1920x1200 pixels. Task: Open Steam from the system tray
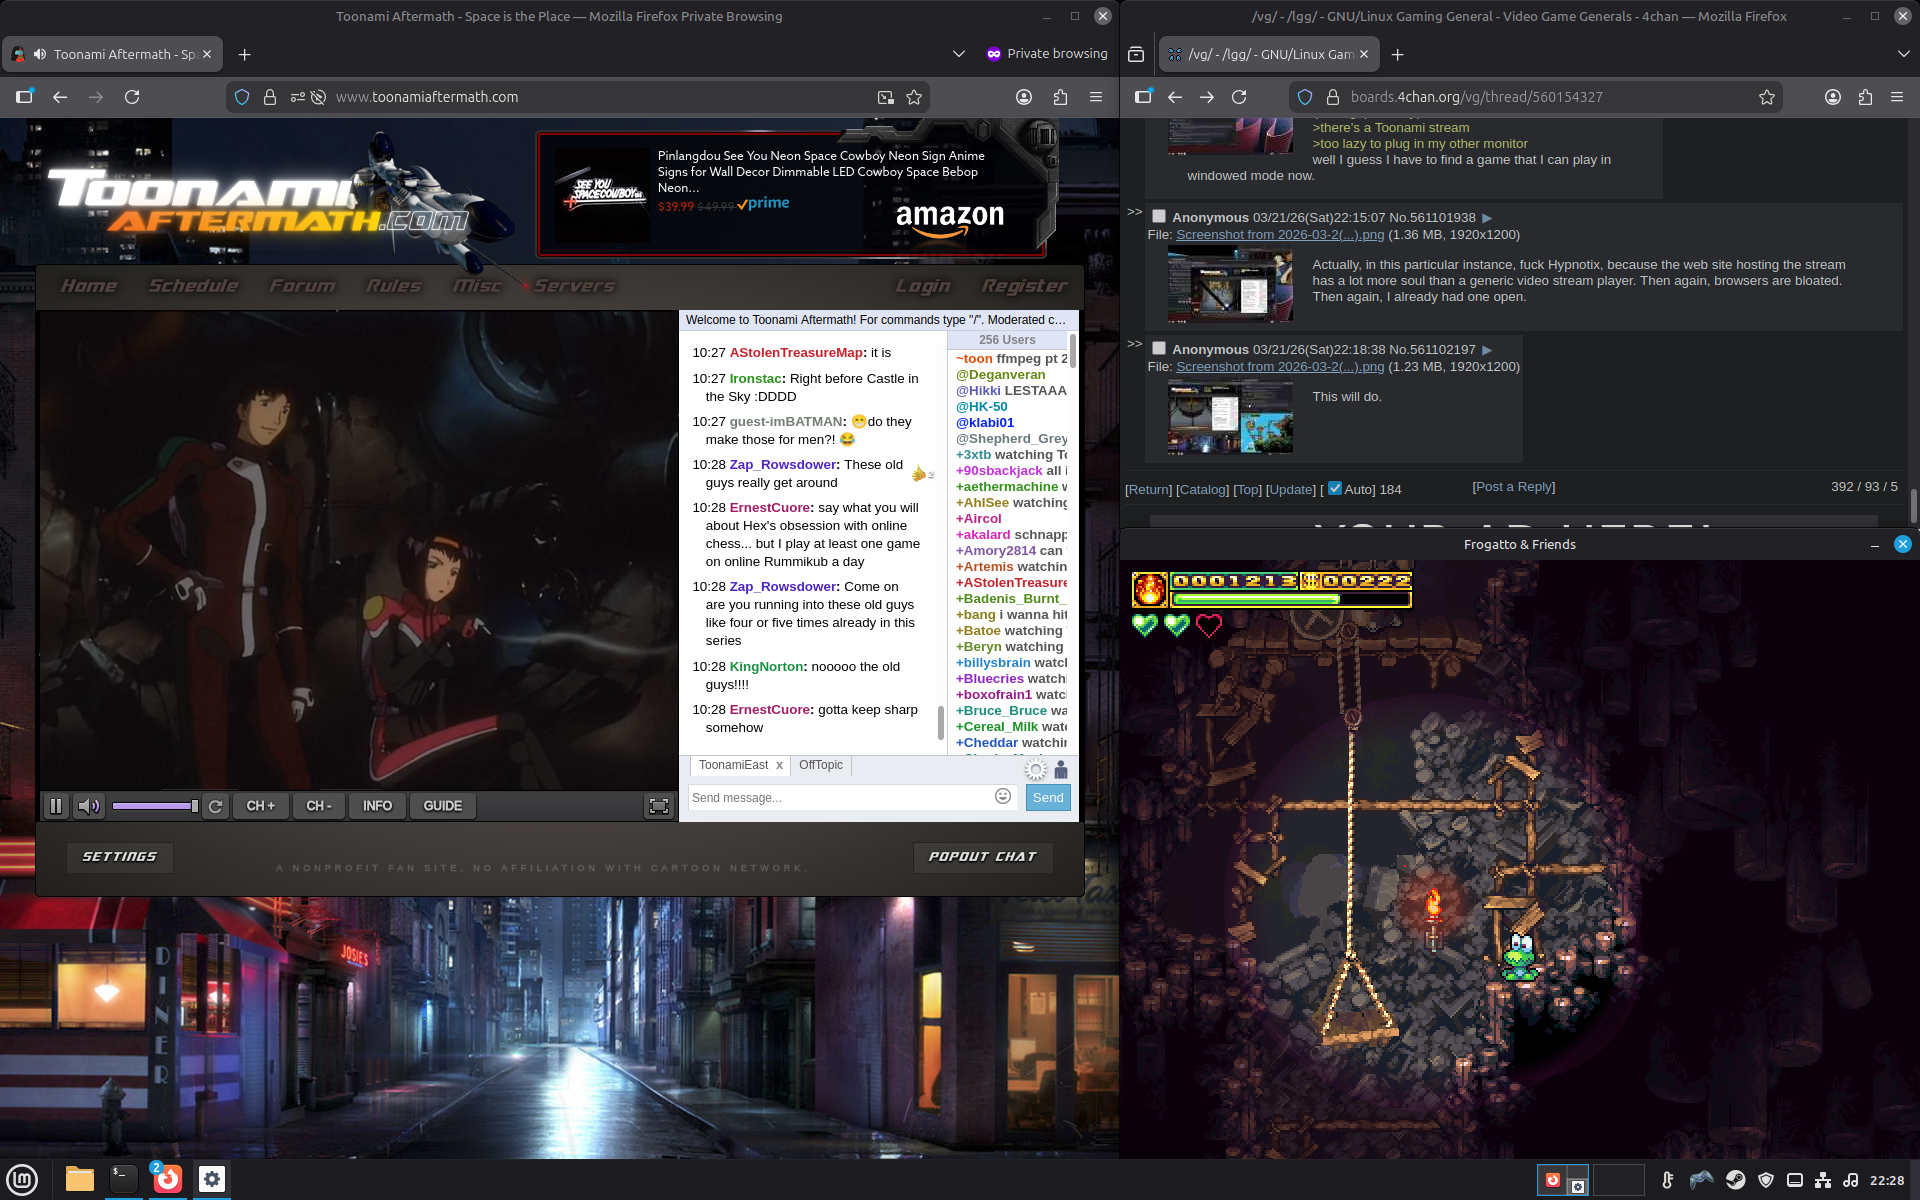click(1735, 1180)
